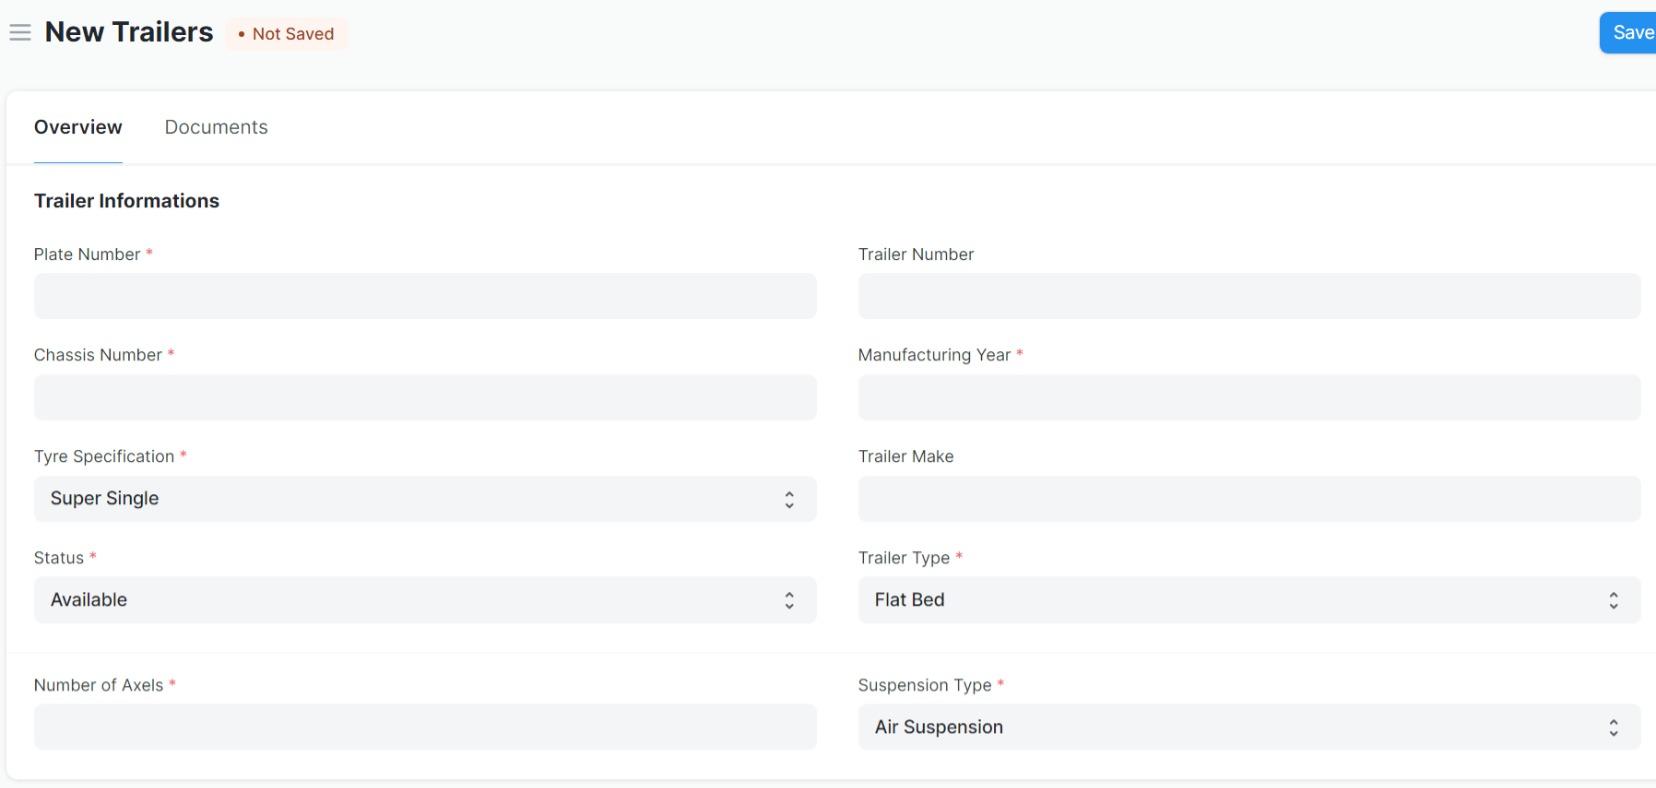The image size is (1656, 788).
Task: Click the Save button
Action: (x=1630, y=33)
